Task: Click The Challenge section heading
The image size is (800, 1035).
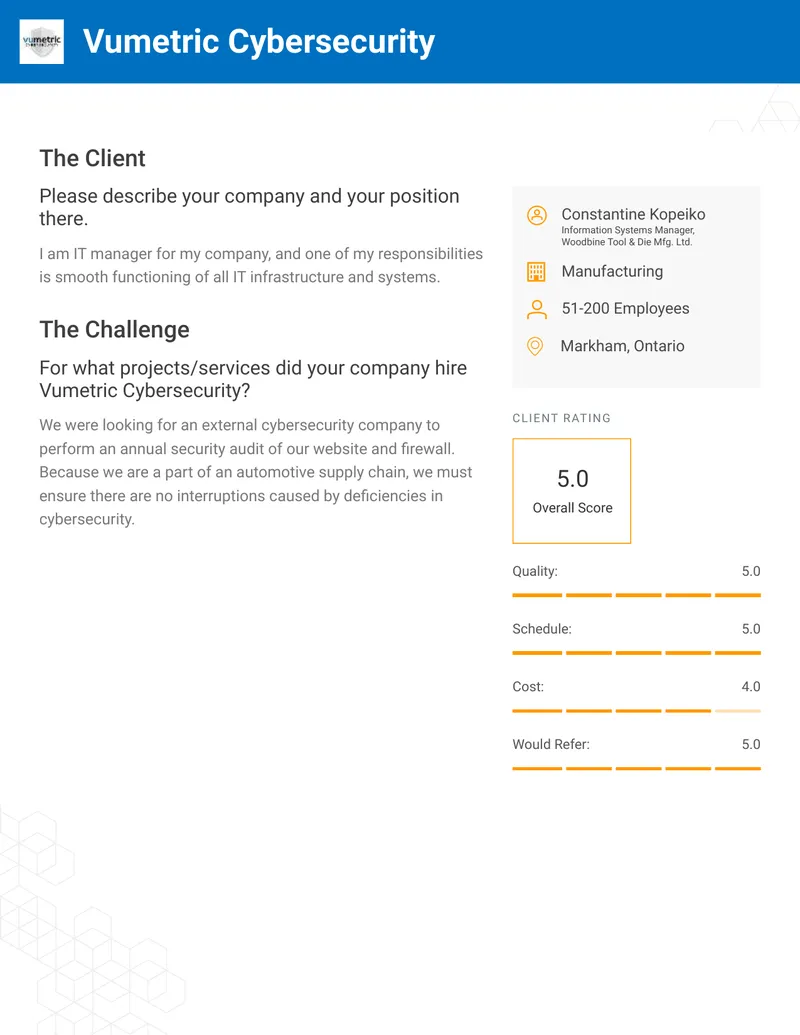Action: click(114, 329)
